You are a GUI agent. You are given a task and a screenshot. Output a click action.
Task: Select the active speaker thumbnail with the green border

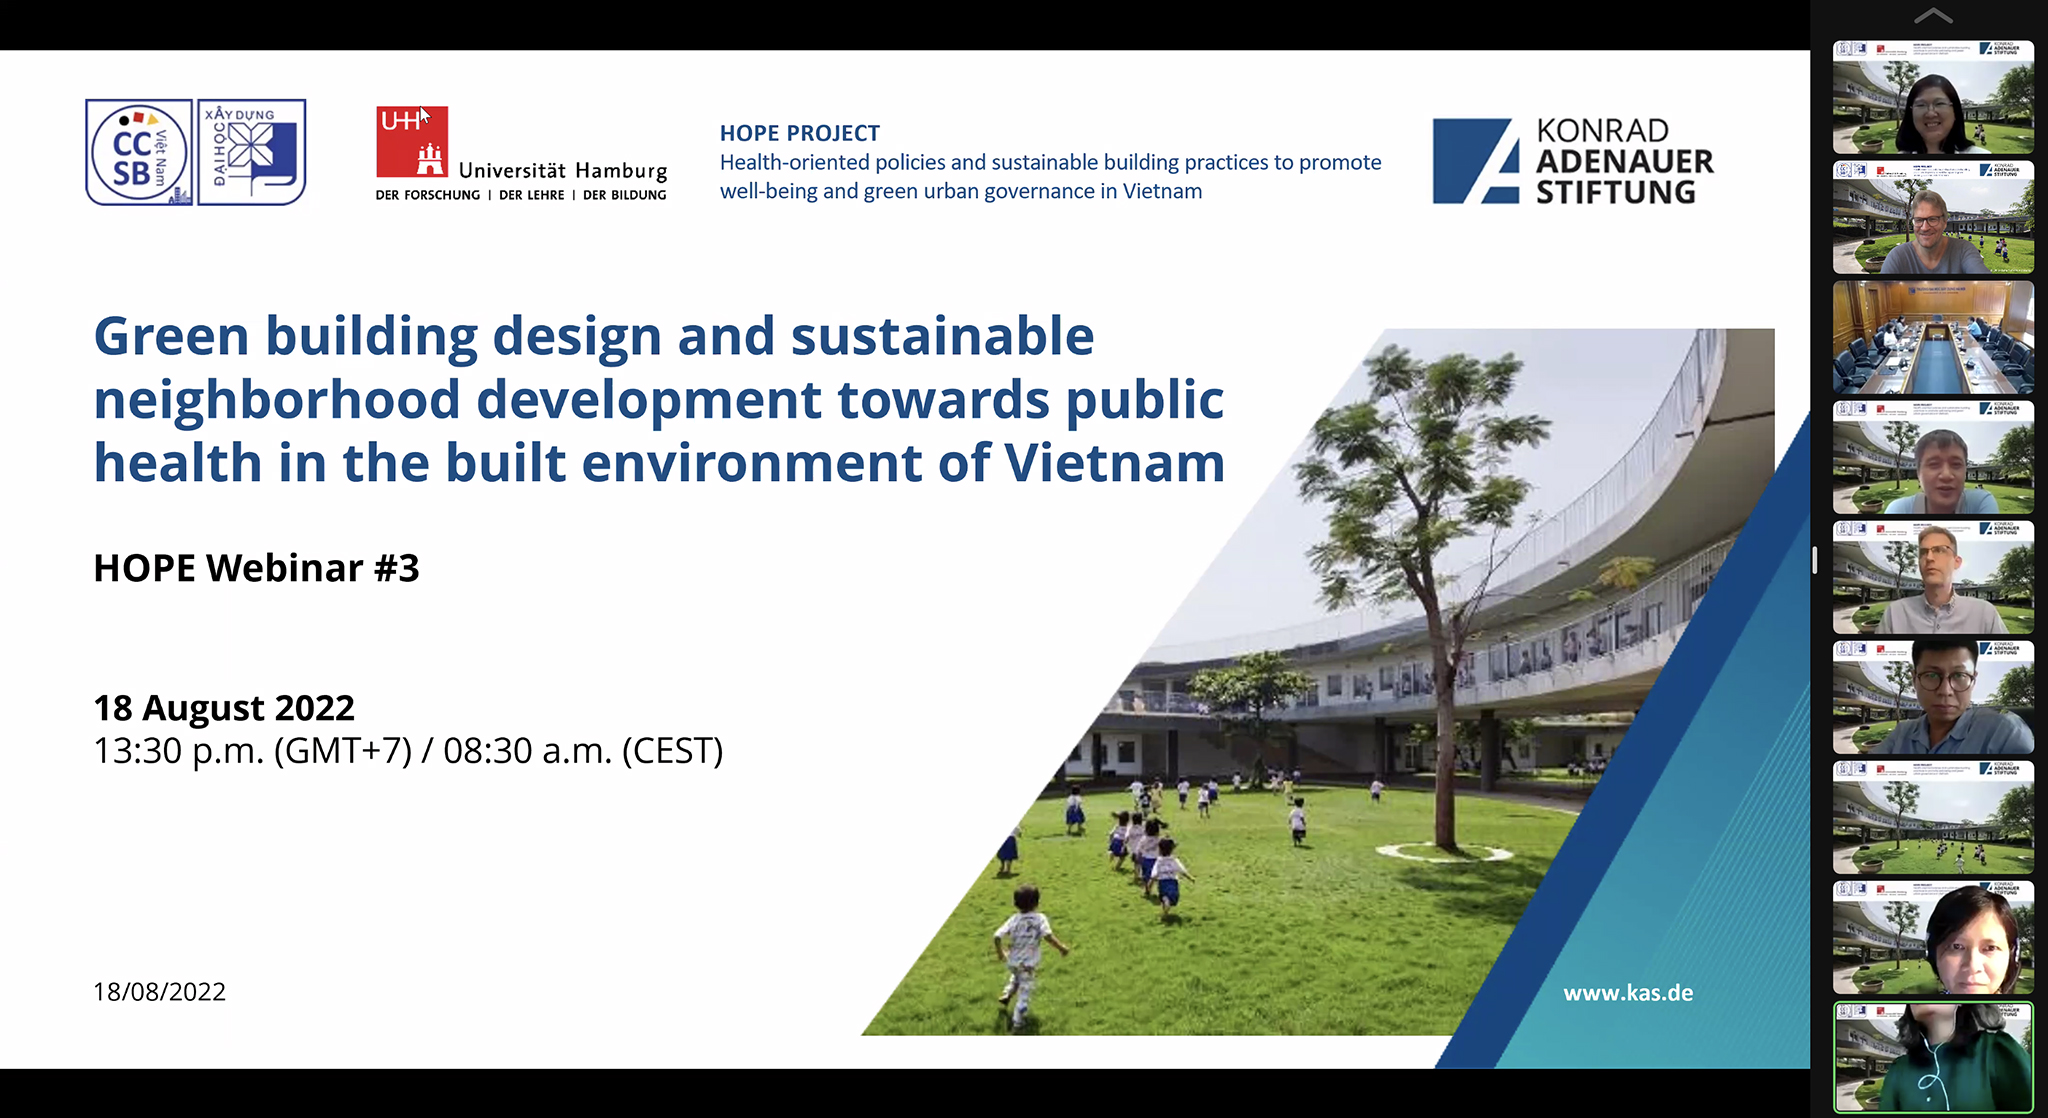pyautogui.click(x=1933, y=1058)
